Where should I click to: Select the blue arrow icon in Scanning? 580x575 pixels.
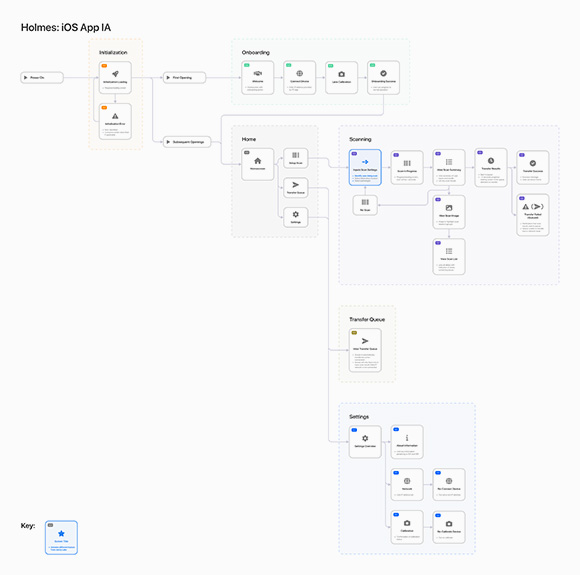pos(365,162)
